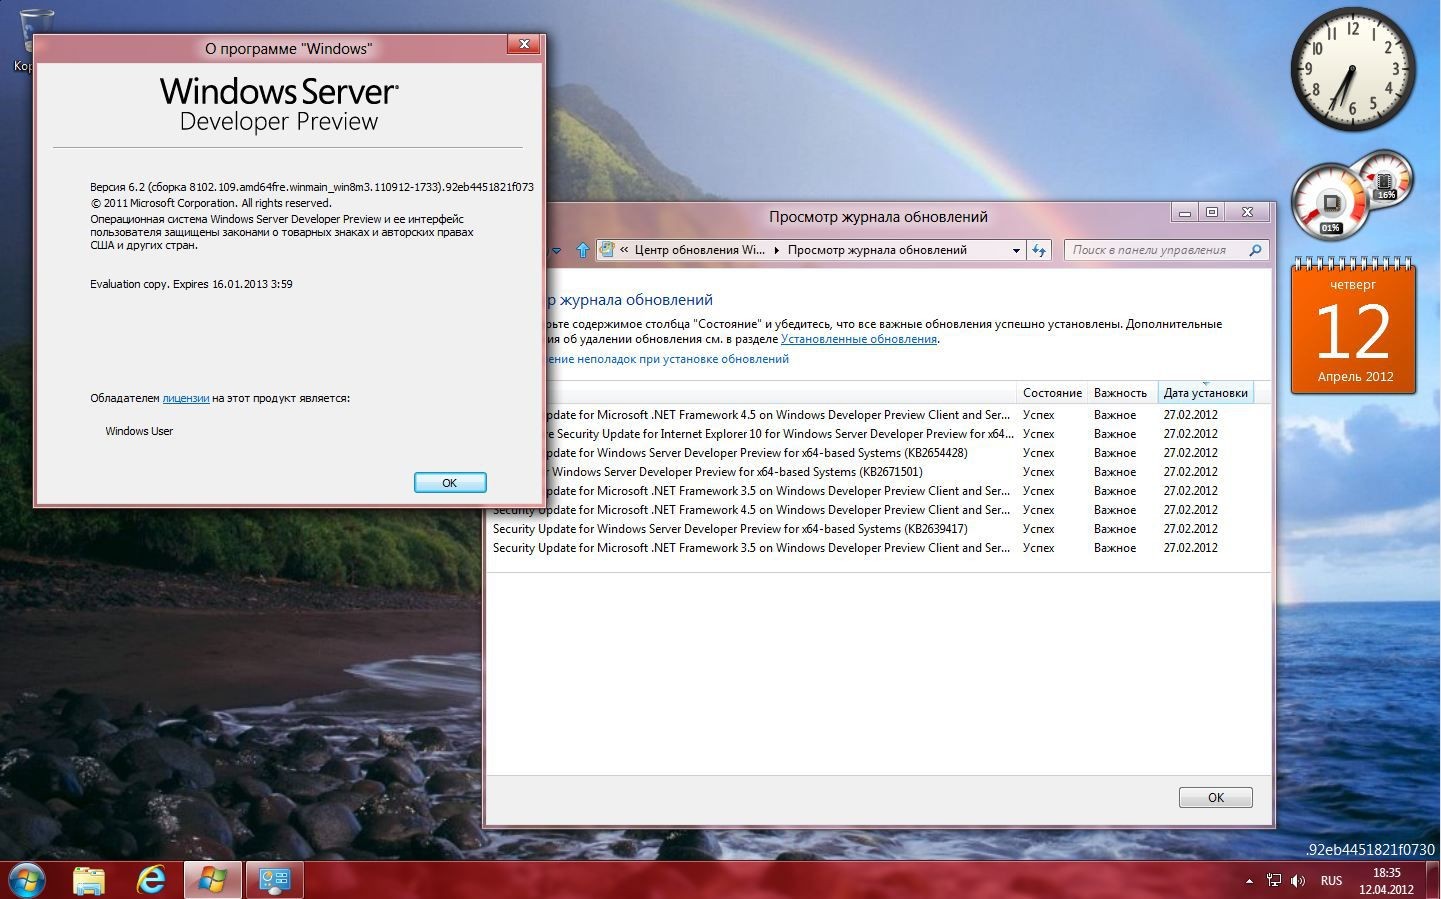Click OK in the About Windows dialog

(x=450, y=482)
